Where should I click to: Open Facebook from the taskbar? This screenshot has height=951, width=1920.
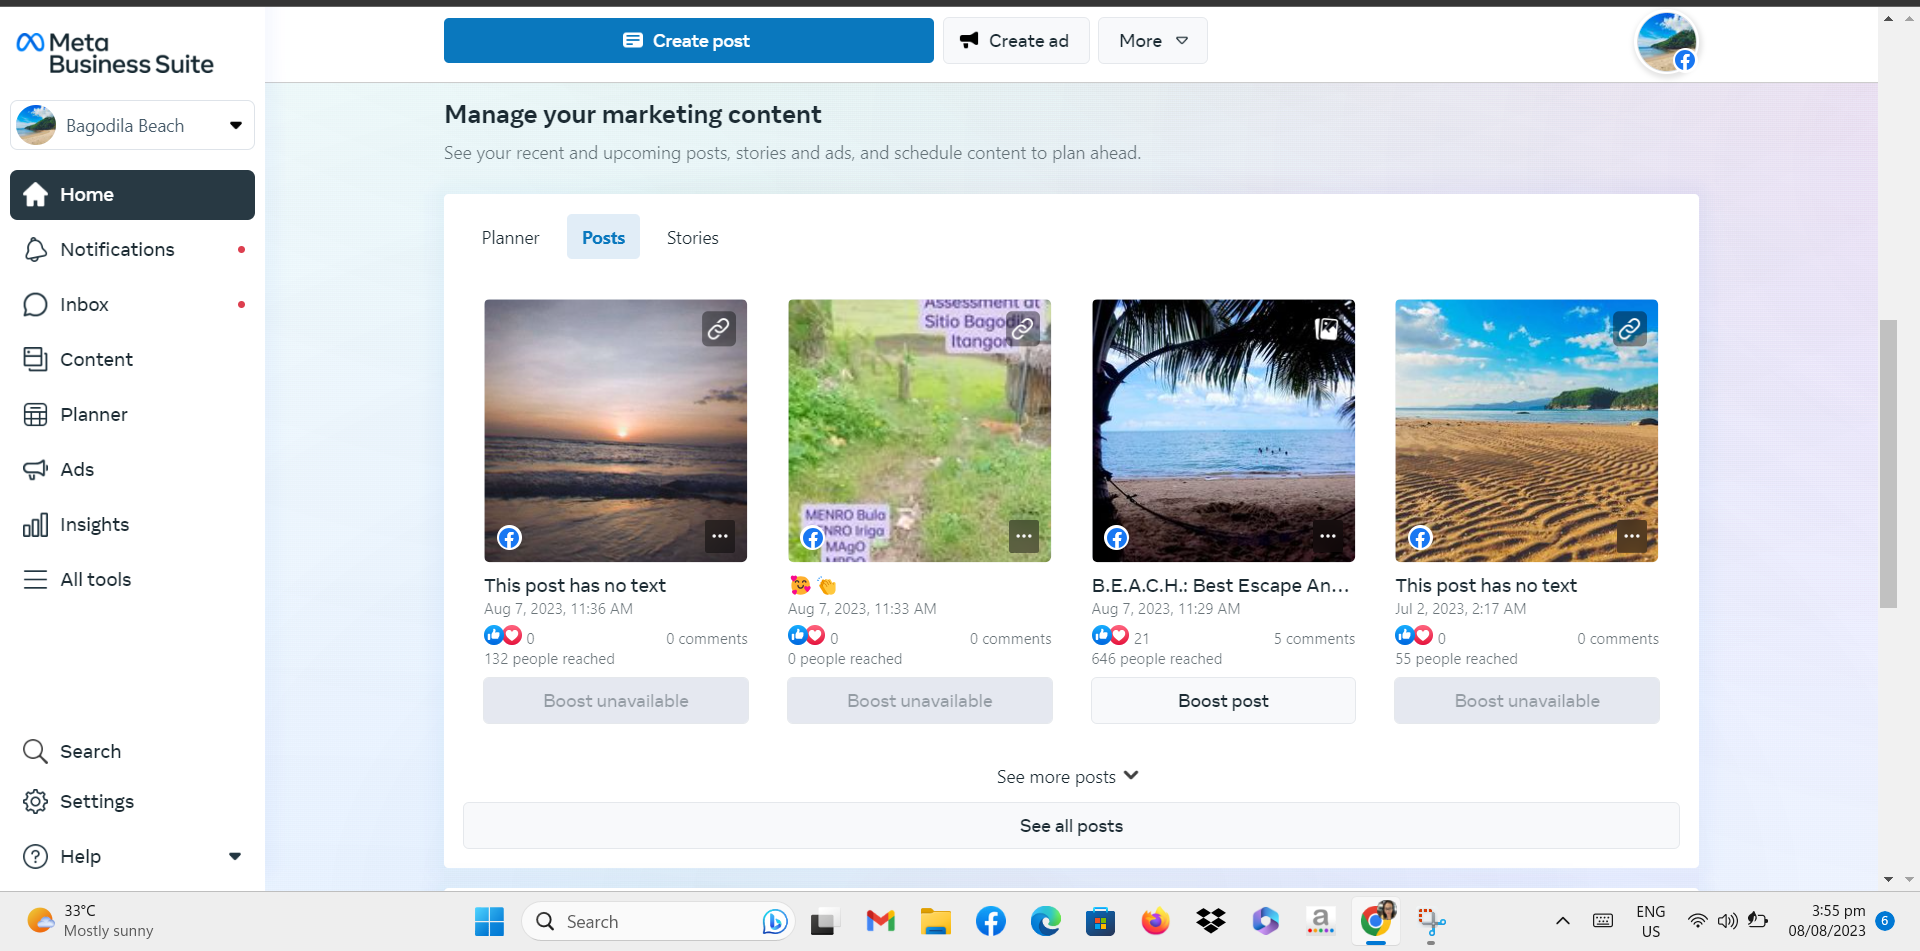(x=991, y=922)
